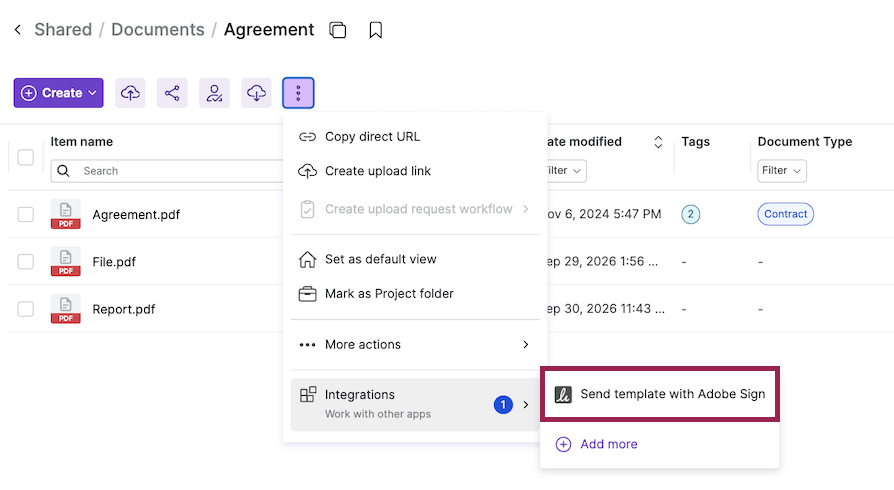The image size is (894, 490).
Task: Click the Contract document type tag
Action: pos(785,214)
